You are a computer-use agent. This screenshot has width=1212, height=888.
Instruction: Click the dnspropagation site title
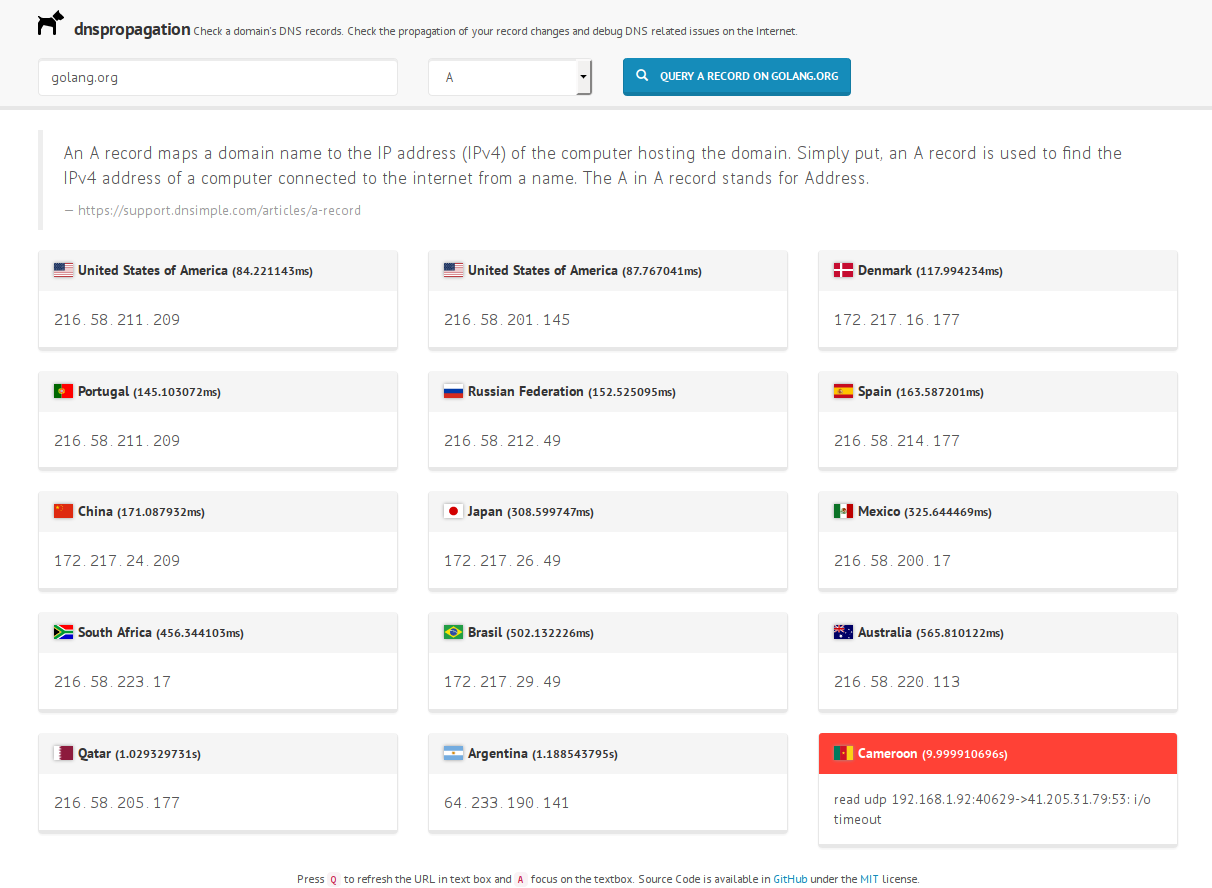pos(132,29)
